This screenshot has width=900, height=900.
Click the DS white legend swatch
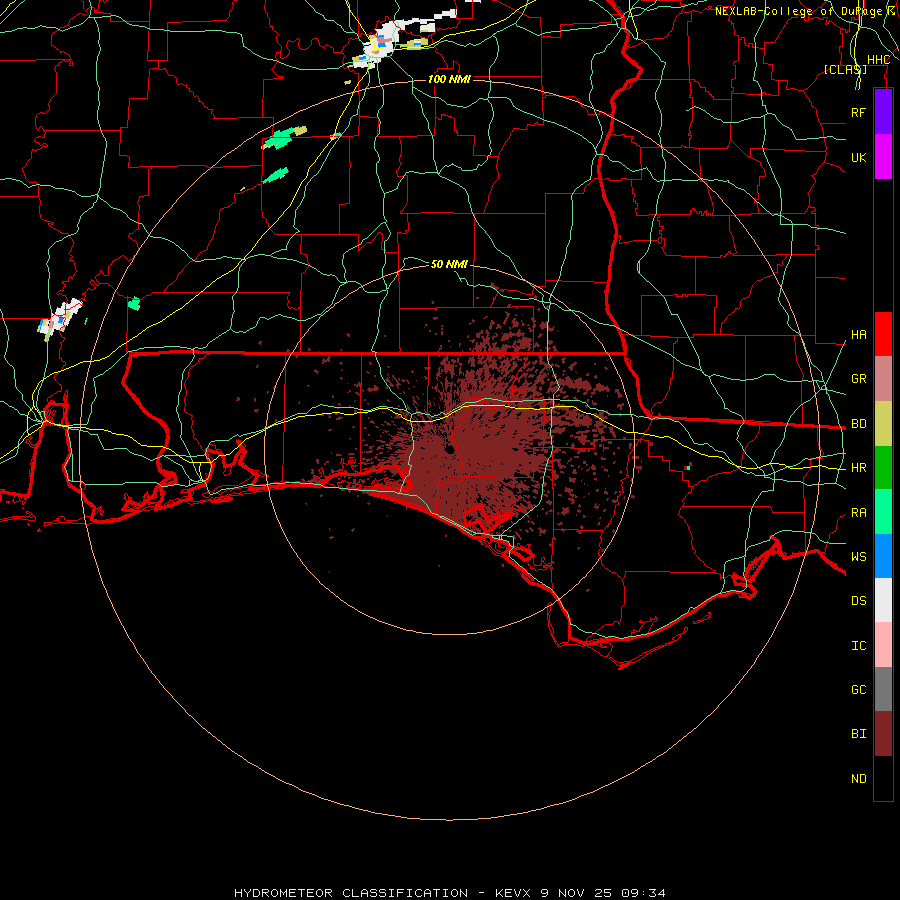[x=883, y=600]
